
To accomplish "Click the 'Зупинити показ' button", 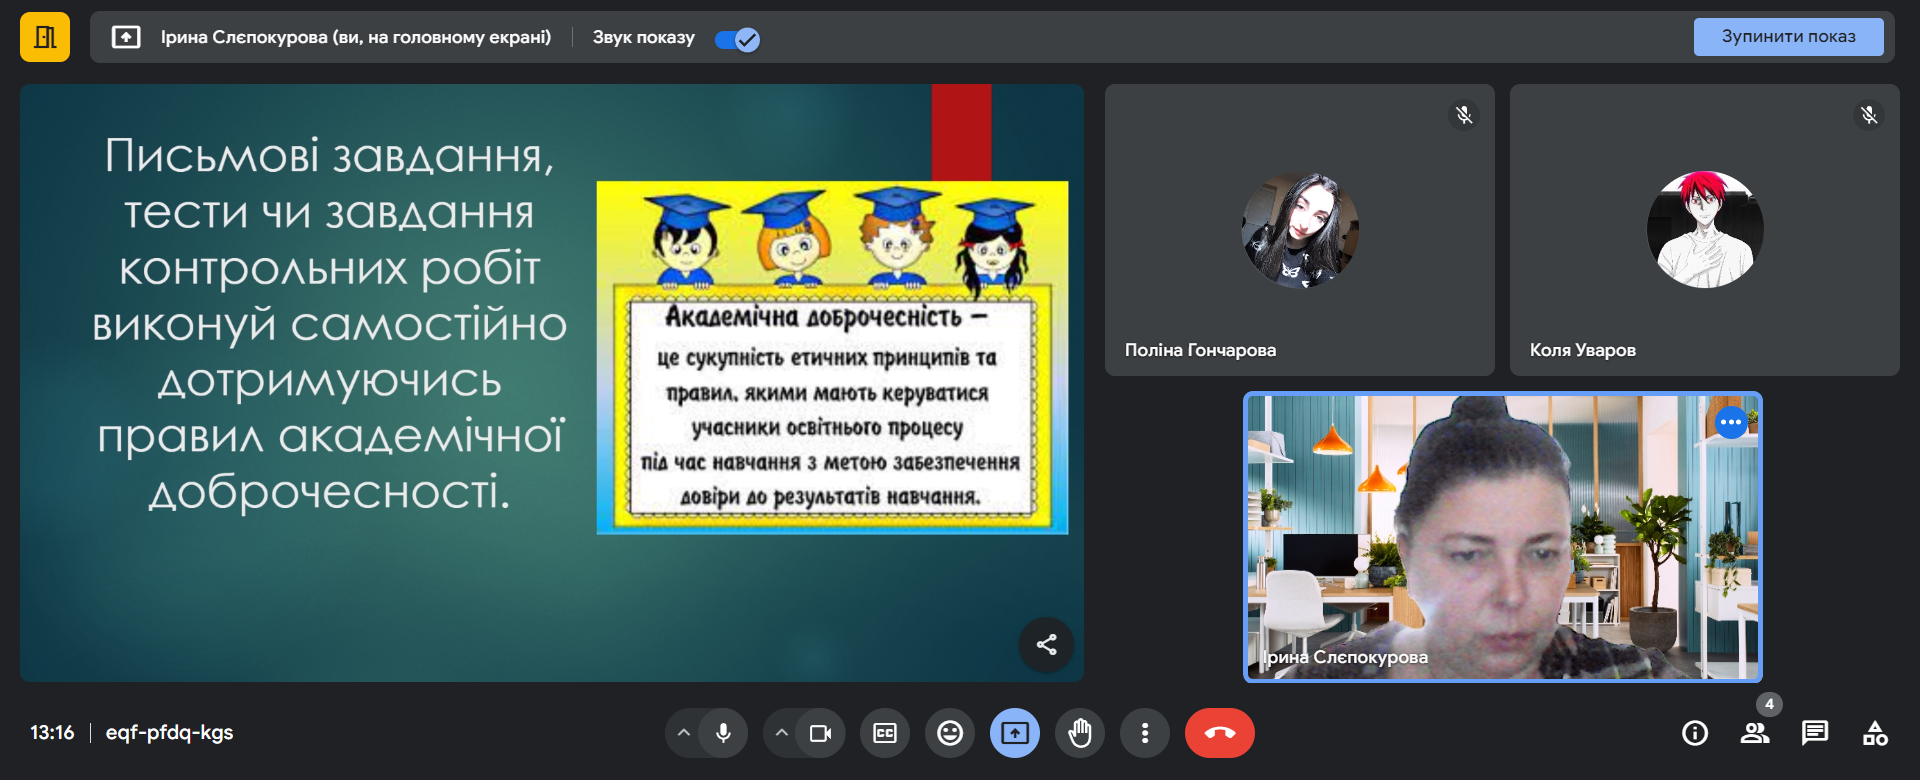I will pyautogui.click(x=1788, y=37).
